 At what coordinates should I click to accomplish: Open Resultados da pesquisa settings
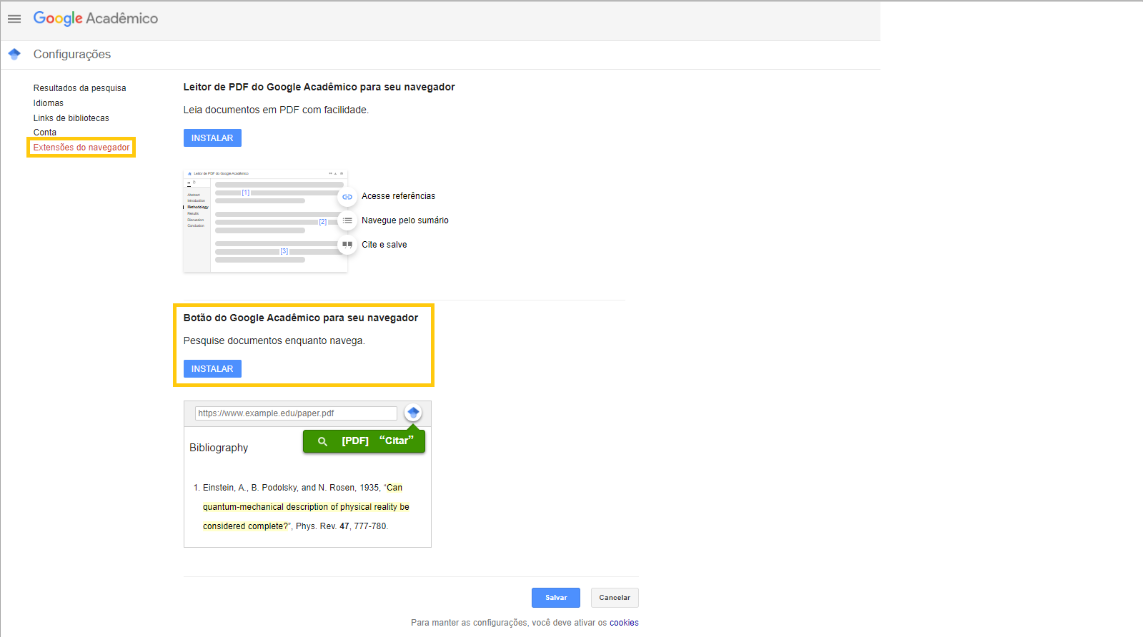pos(79,88)
